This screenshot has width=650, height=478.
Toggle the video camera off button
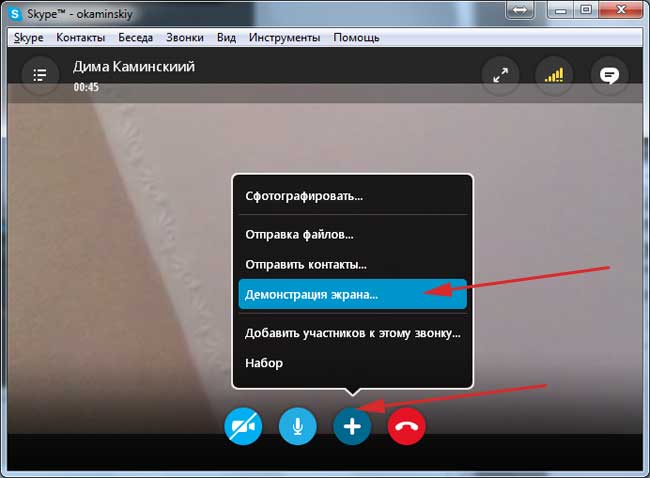coord(243,427)
